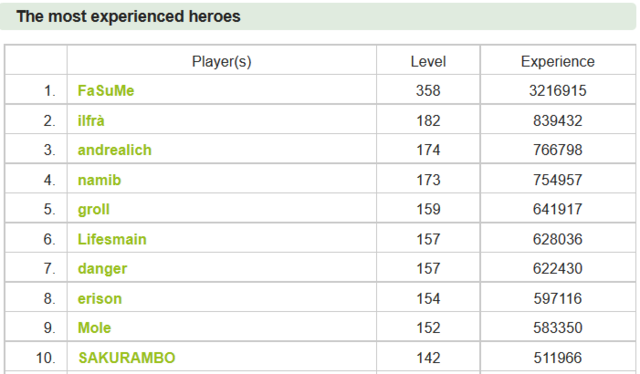
Task: Open danger player profile link
Action: [x=102, y=269]
